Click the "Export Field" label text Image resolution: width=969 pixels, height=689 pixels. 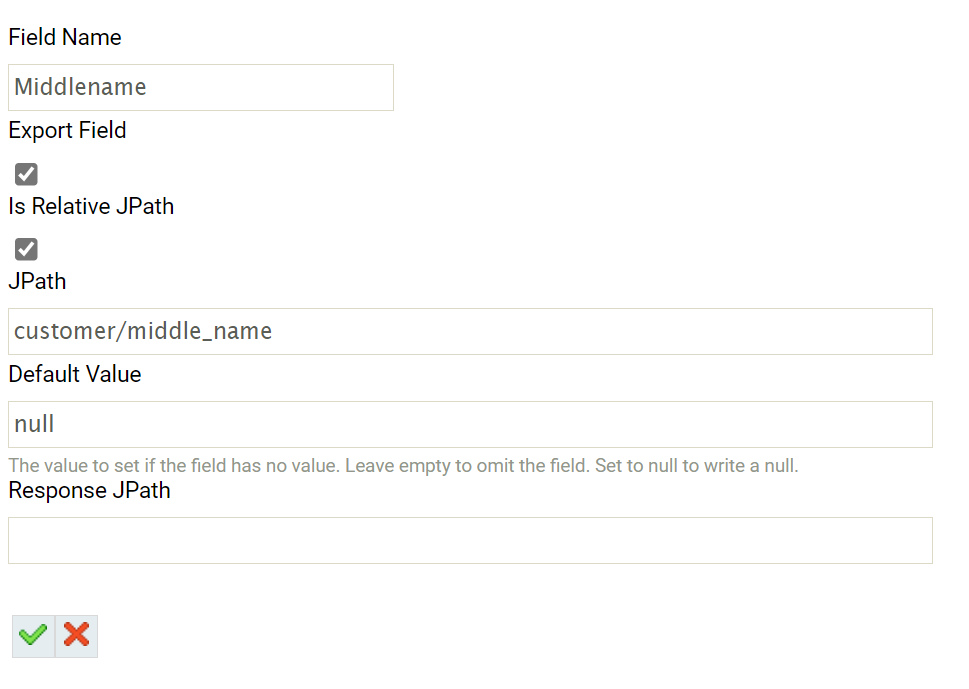67,130
